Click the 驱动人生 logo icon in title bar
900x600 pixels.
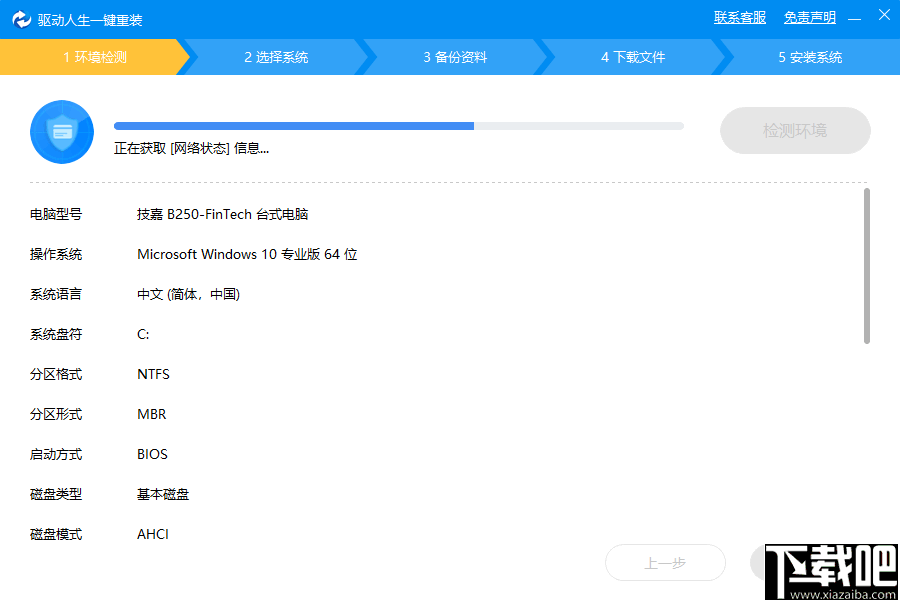click(x=21, y=16)
